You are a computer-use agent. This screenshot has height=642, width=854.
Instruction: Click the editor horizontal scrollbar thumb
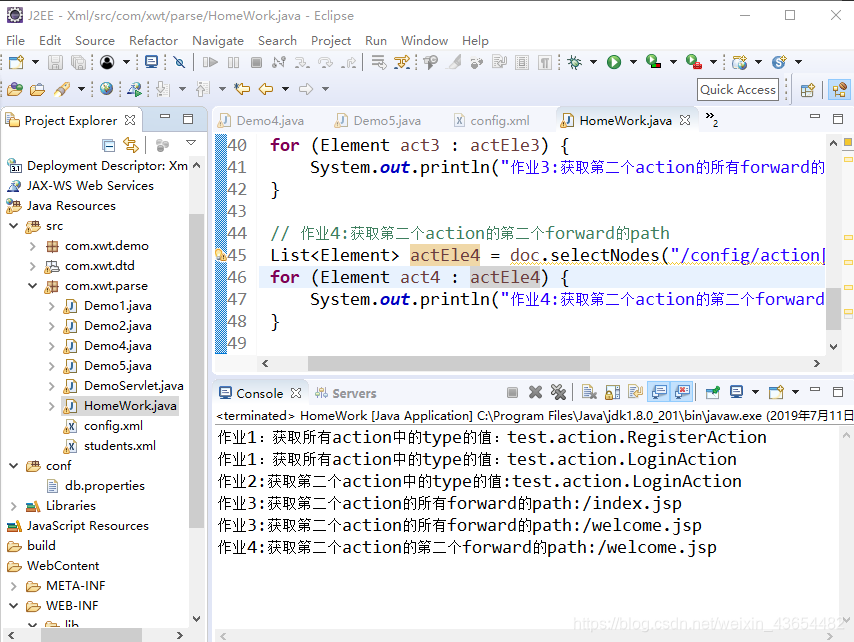[448, 363]
